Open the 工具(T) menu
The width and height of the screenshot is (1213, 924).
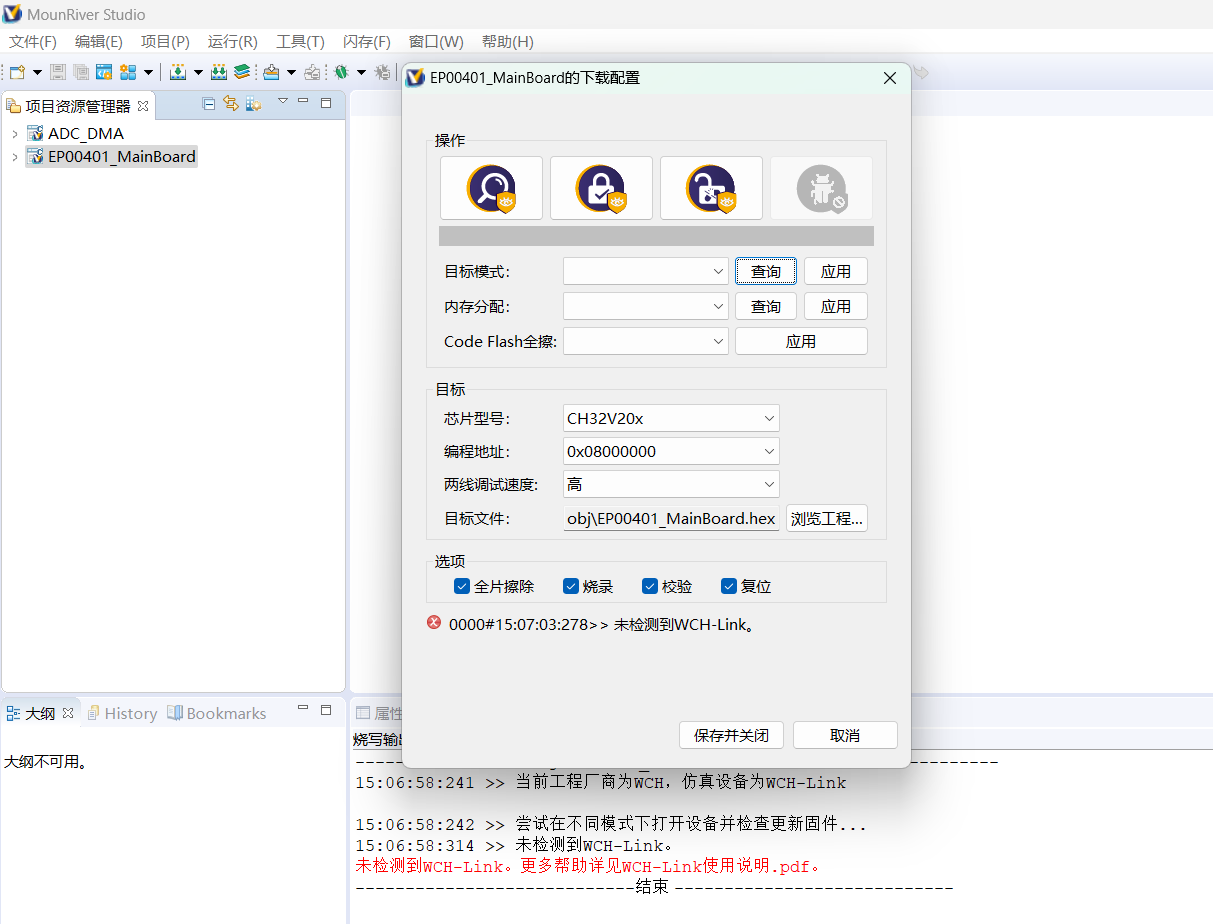[x=300, y=41]
